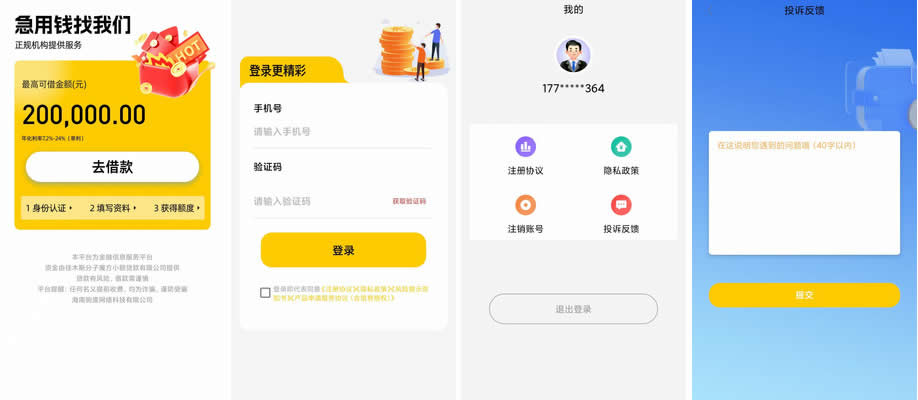This screenshot has width=918, height=400.
Task: Click the 退出登录 button
Action: click(573, 309)
